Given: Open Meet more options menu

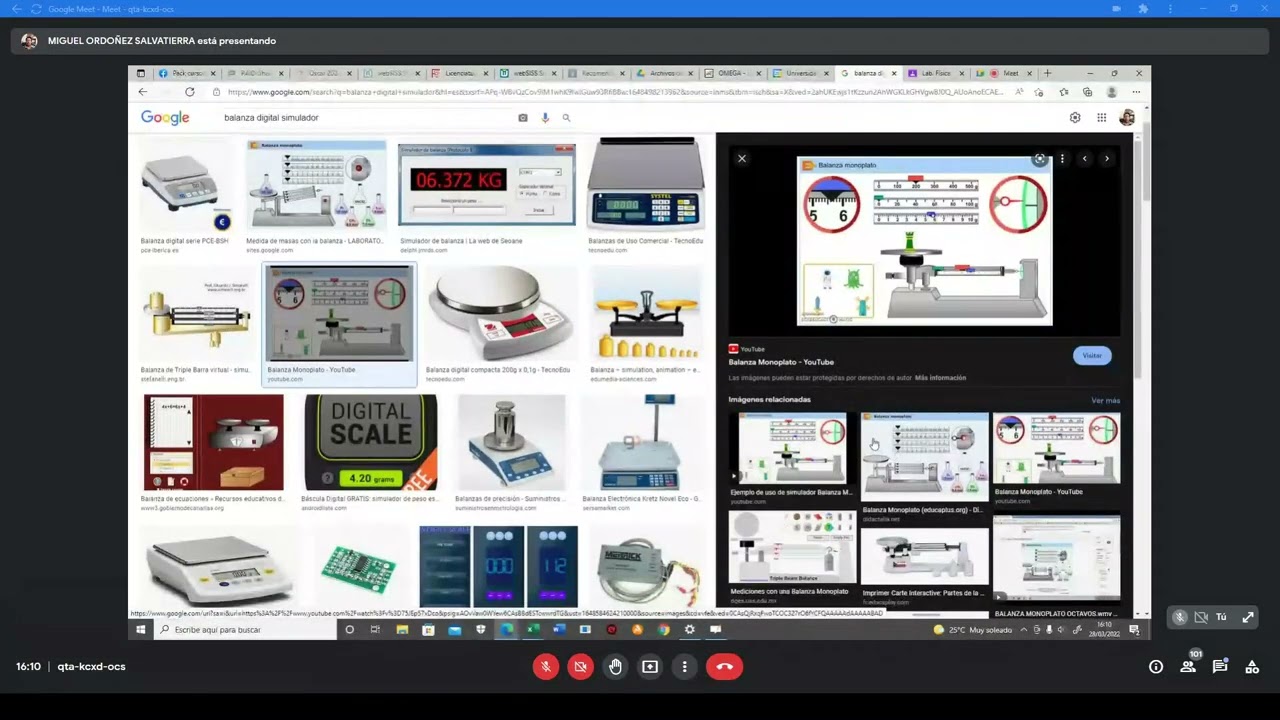Looking at the screenshot, I should [x=685, y=666].
